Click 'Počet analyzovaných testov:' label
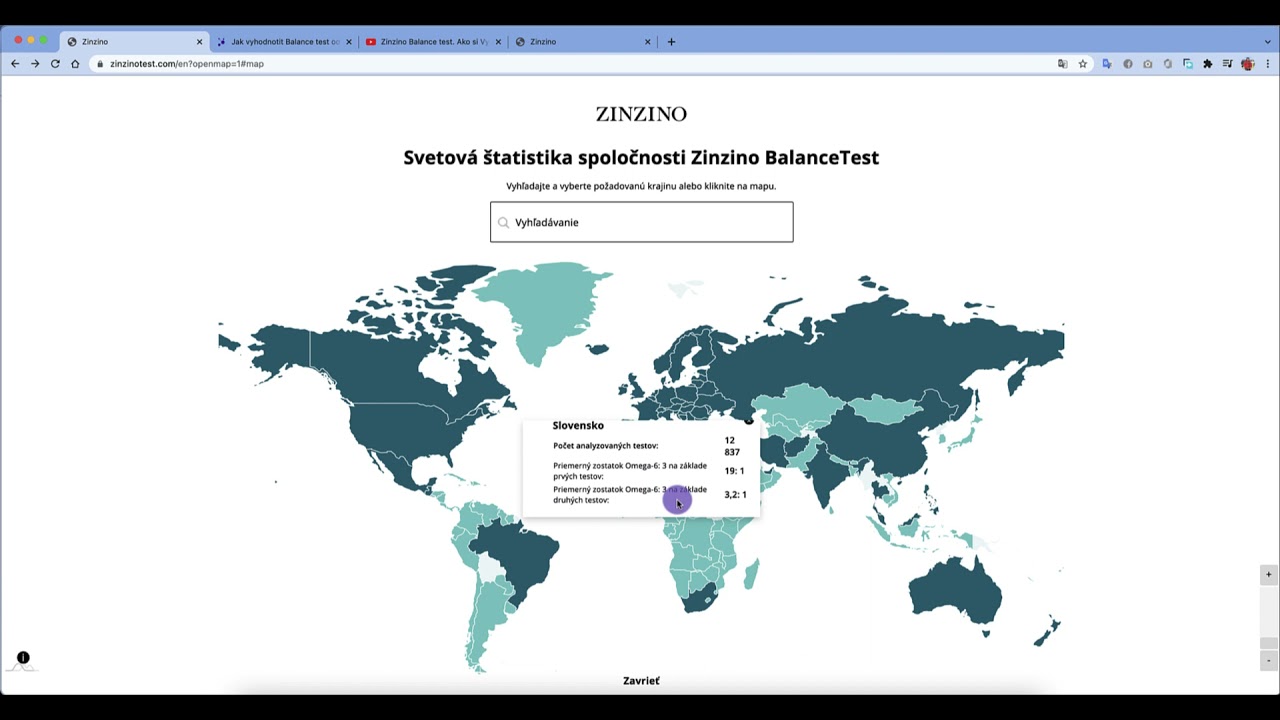Image resolution: width=1280 pixels, height=720 pixels. pos(605,446)
